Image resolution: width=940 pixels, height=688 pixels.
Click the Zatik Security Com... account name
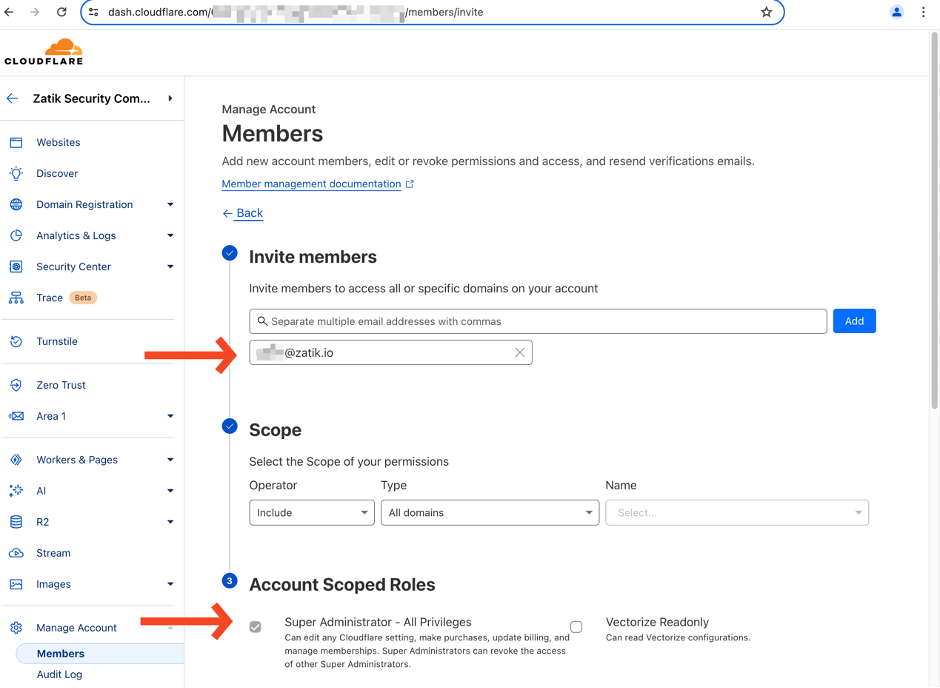tap(91, 98)
